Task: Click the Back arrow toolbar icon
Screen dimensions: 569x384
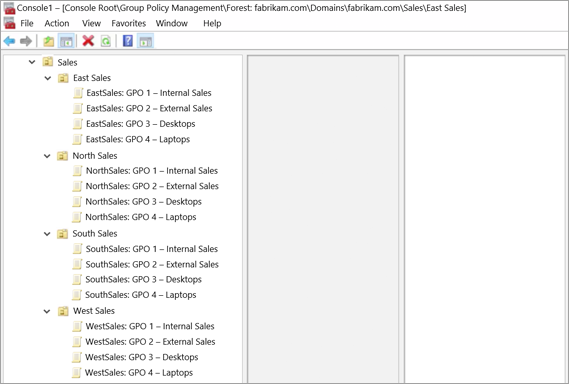Action: tap(9, 41)
